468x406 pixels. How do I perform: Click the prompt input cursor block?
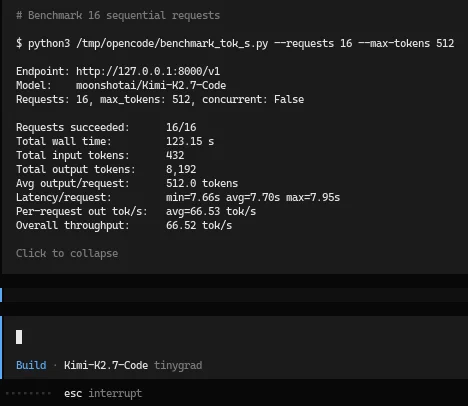(19, 337)
